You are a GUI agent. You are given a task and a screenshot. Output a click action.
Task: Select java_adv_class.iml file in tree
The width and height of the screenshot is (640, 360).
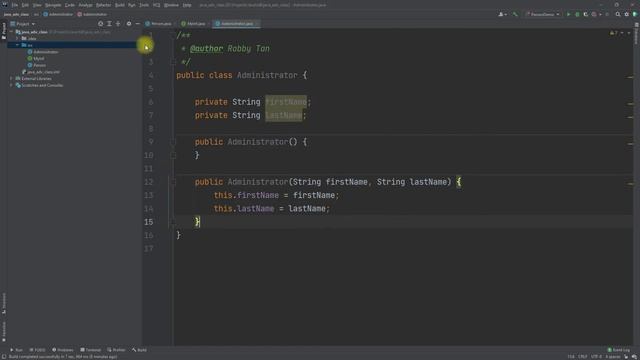coord(41,72)
